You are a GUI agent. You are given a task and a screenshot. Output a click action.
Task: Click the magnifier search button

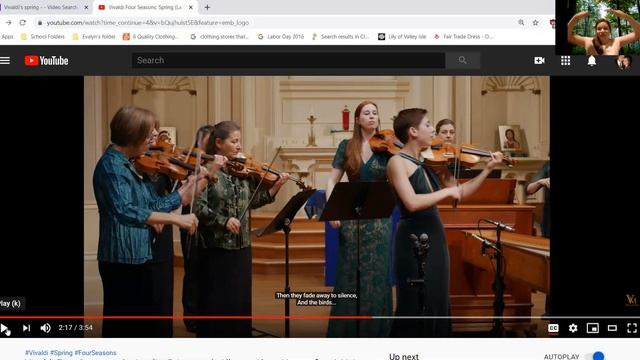(x=462, y=60)
